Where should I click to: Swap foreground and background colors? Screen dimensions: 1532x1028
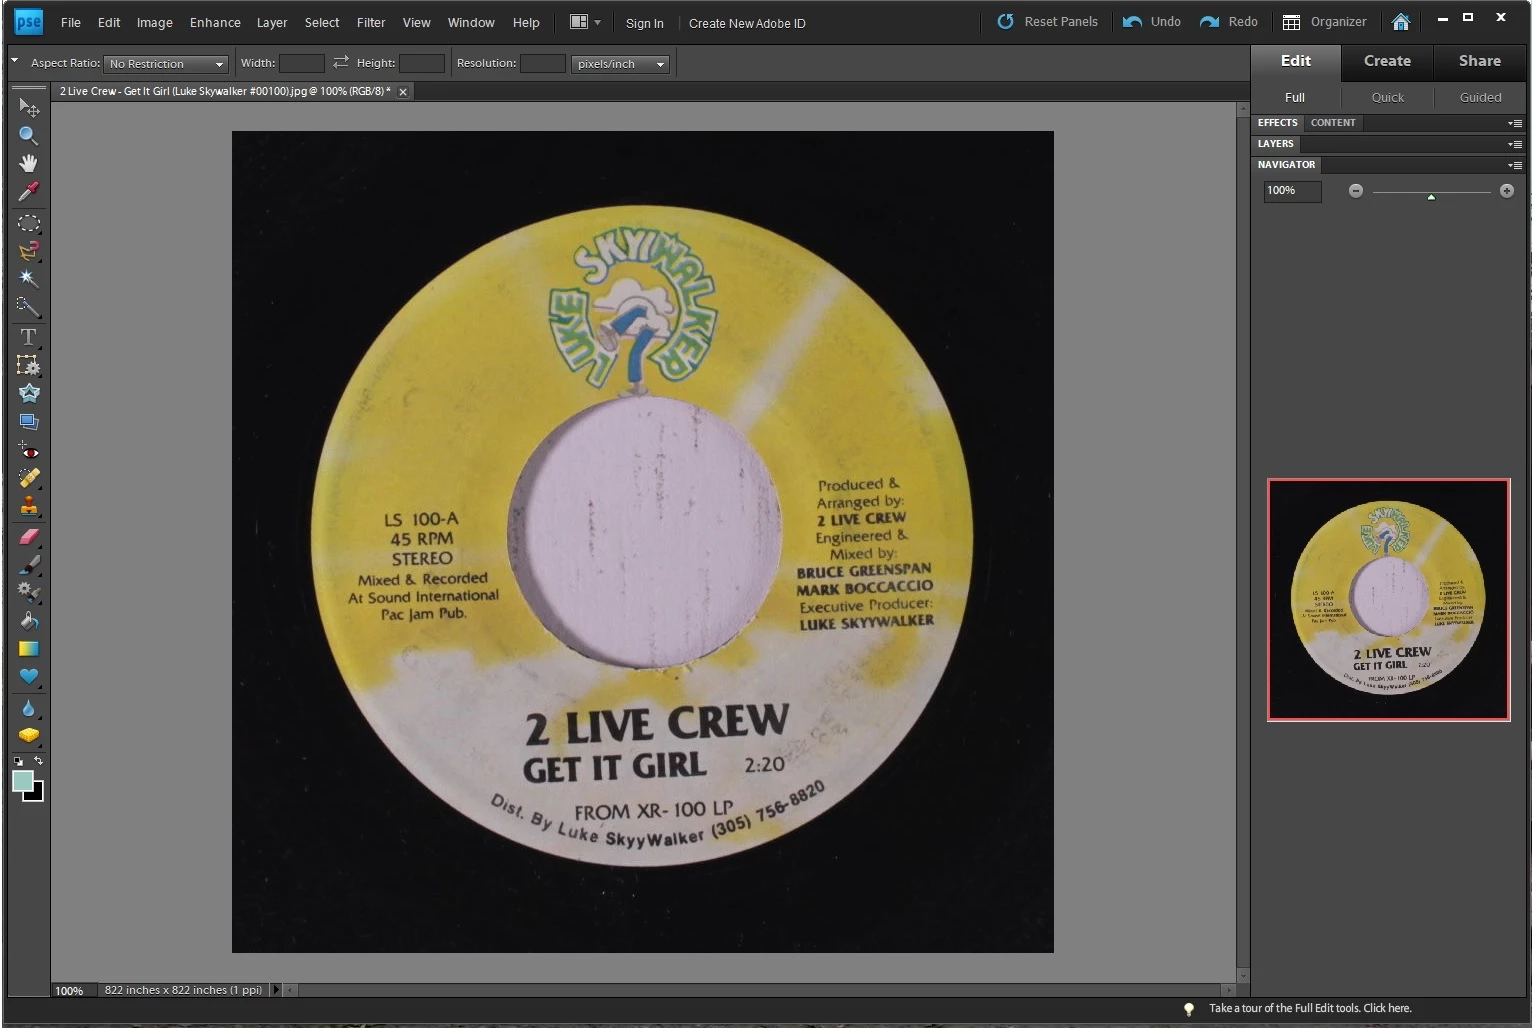[x=39, y=761]
